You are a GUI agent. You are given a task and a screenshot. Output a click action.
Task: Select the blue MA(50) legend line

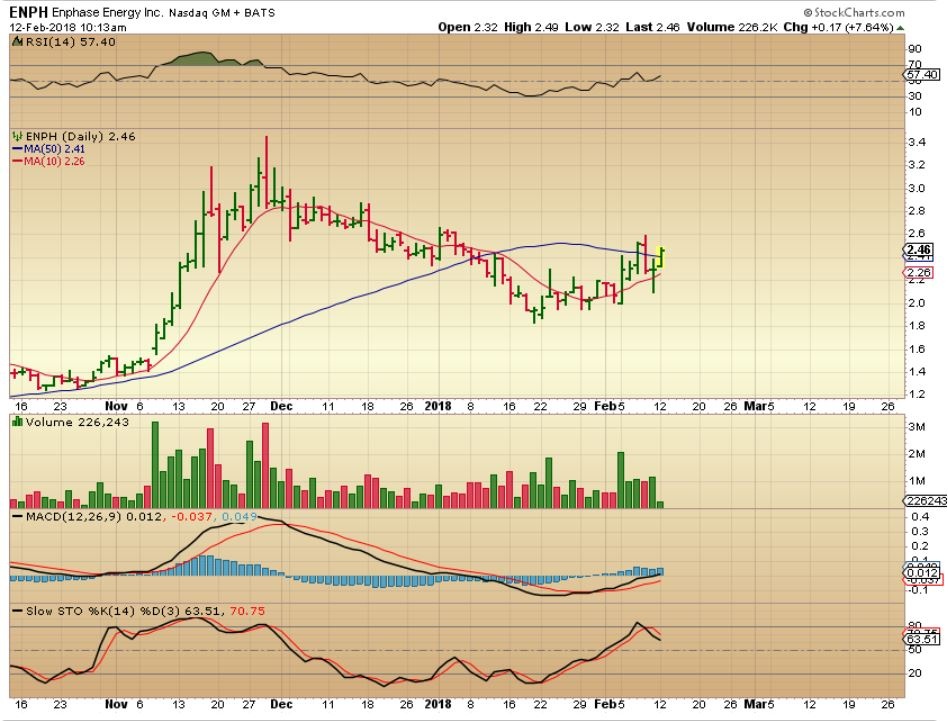[17, 147]
